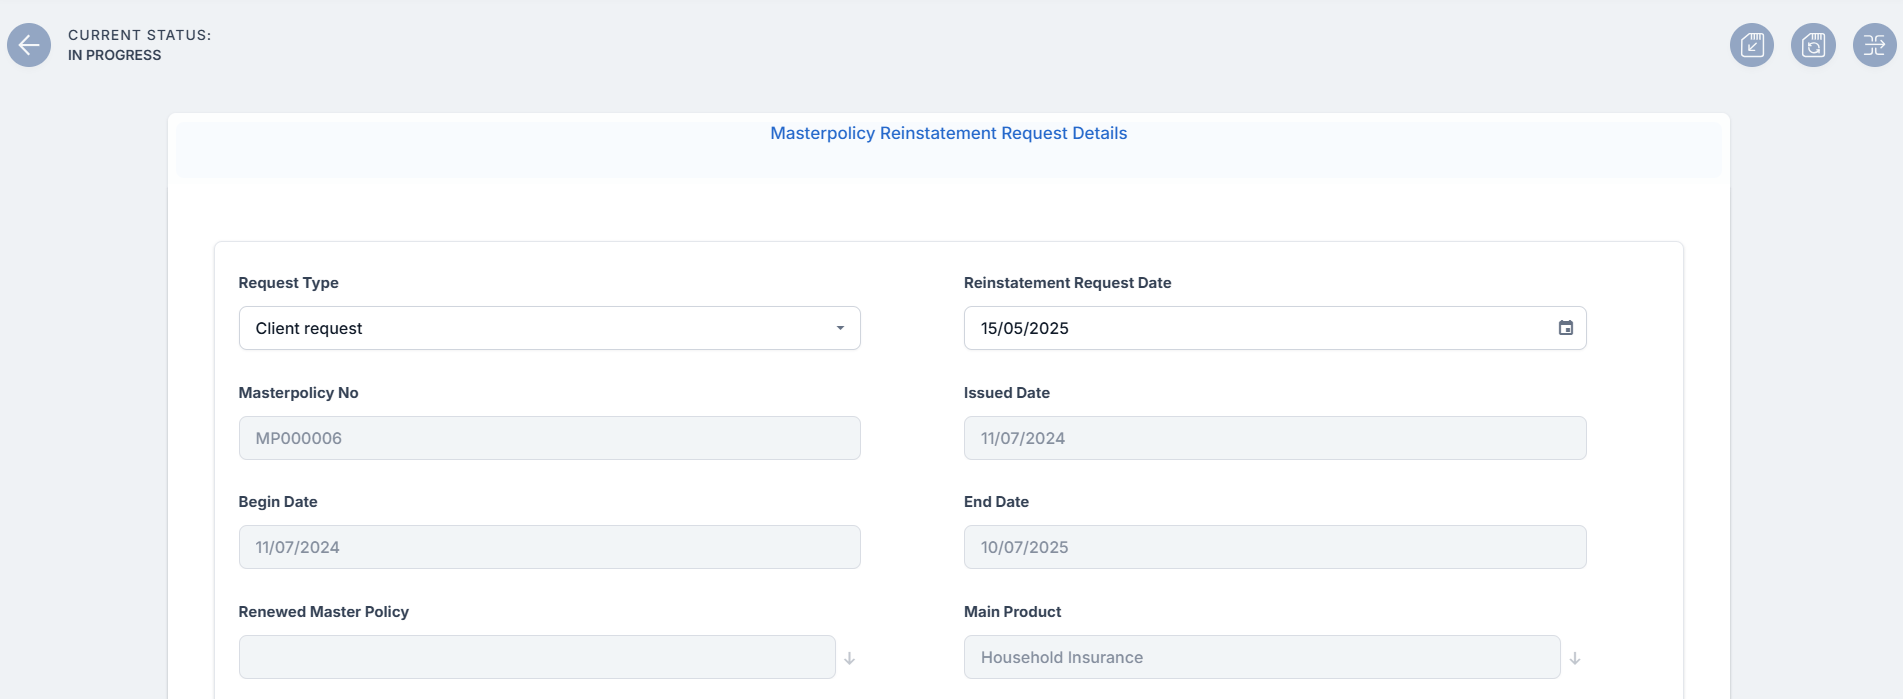Click the 'Reinstatement Request Date' label
1903x699 pixels.
(1067, 283)
